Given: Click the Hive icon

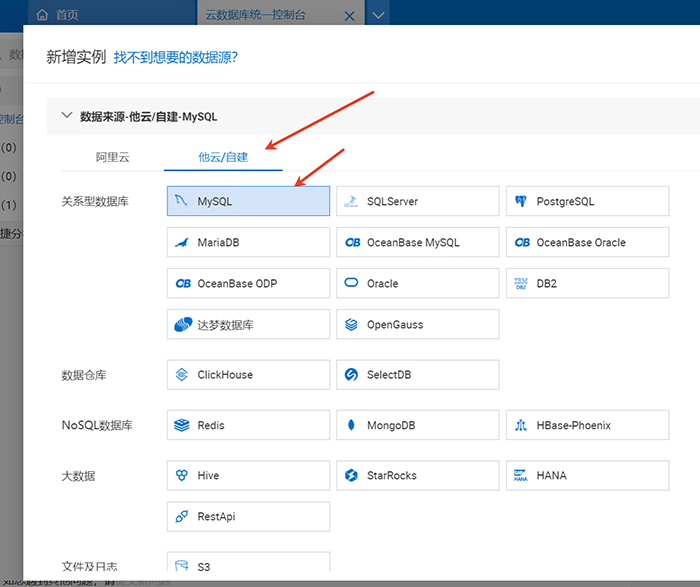Looking at the screenshot, I should coord(181,475).
